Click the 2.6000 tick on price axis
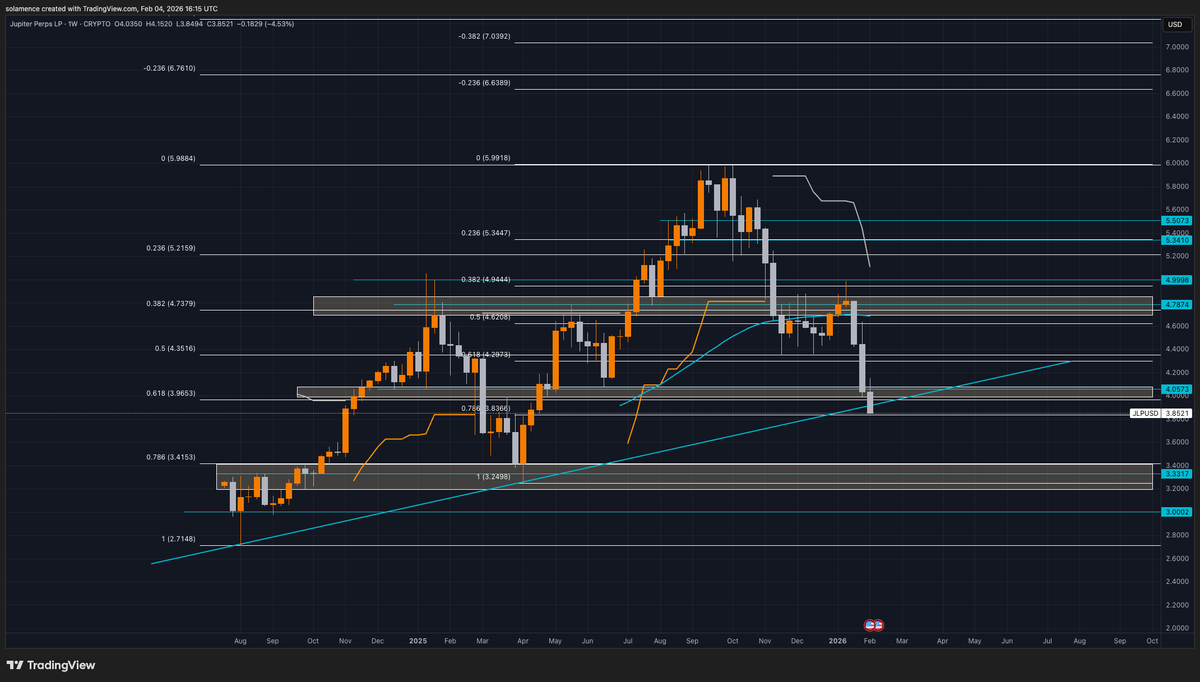Viewport: 1200px width, 682px height. pyautogui.click(x=1177, y=558)
